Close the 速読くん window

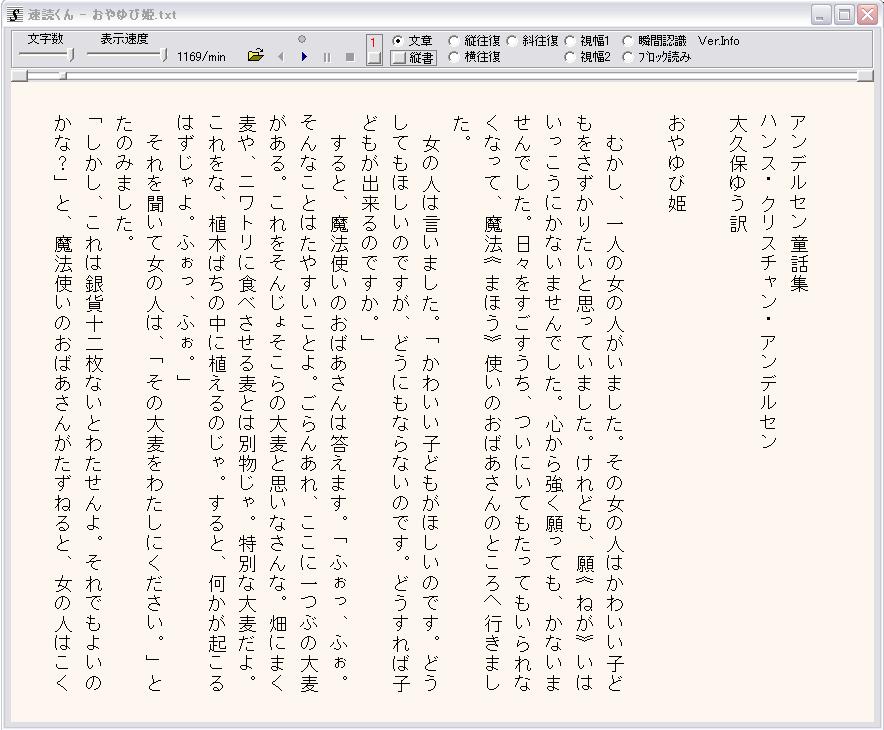867,15
